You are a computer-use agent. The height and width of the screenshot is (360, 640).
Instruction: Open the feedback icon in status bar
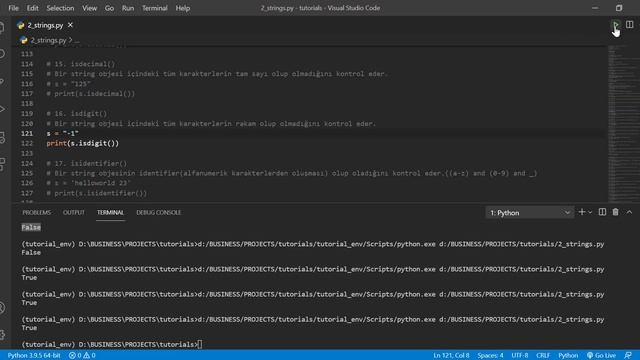click(x=628, y=355)
